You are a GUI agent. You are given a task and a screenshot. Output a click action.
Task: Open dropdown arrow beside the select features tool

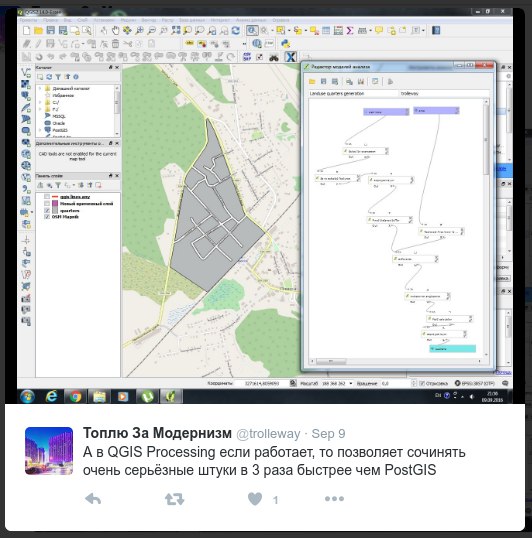(289, 31)
